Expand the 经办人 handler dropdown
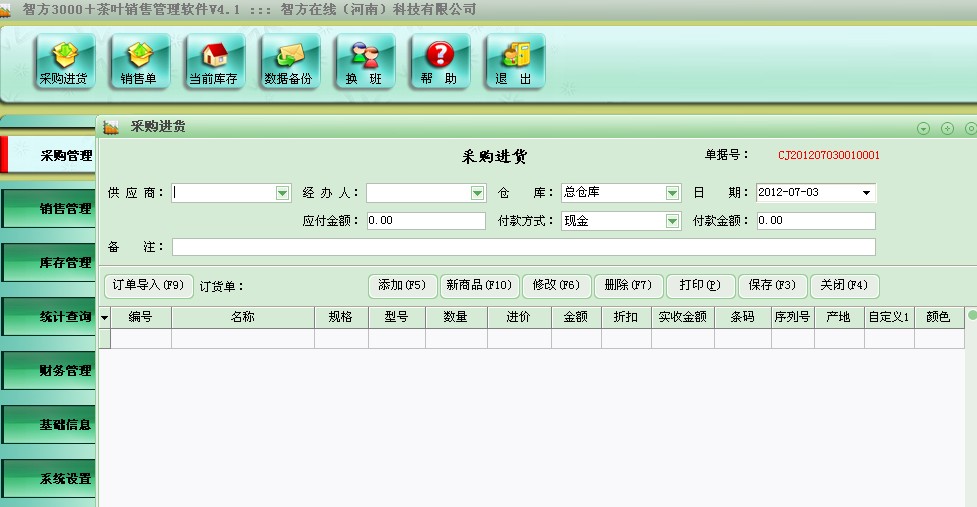The width and height of the screenshot is (977, 507). 477,193
